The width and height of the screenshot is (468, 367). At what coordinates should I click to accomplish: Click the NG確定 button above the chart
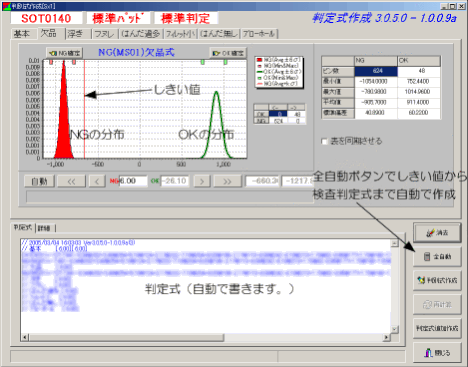tap(65, 53)
